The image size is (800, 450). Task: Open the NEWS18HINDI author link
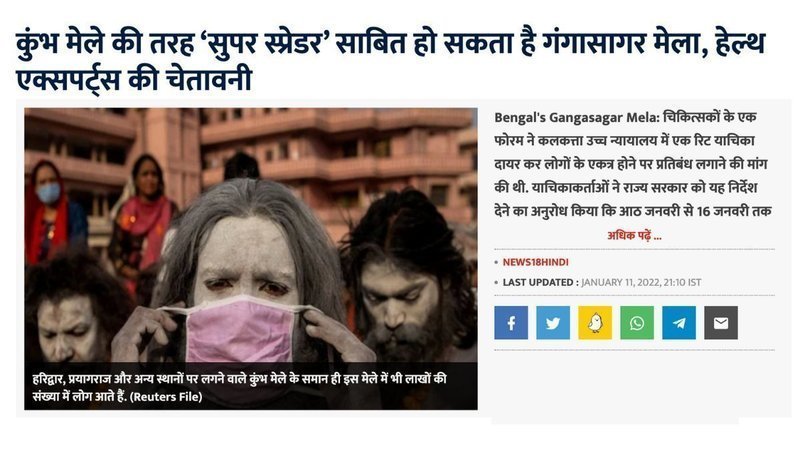pyautogui.click(x=535, y=262)
